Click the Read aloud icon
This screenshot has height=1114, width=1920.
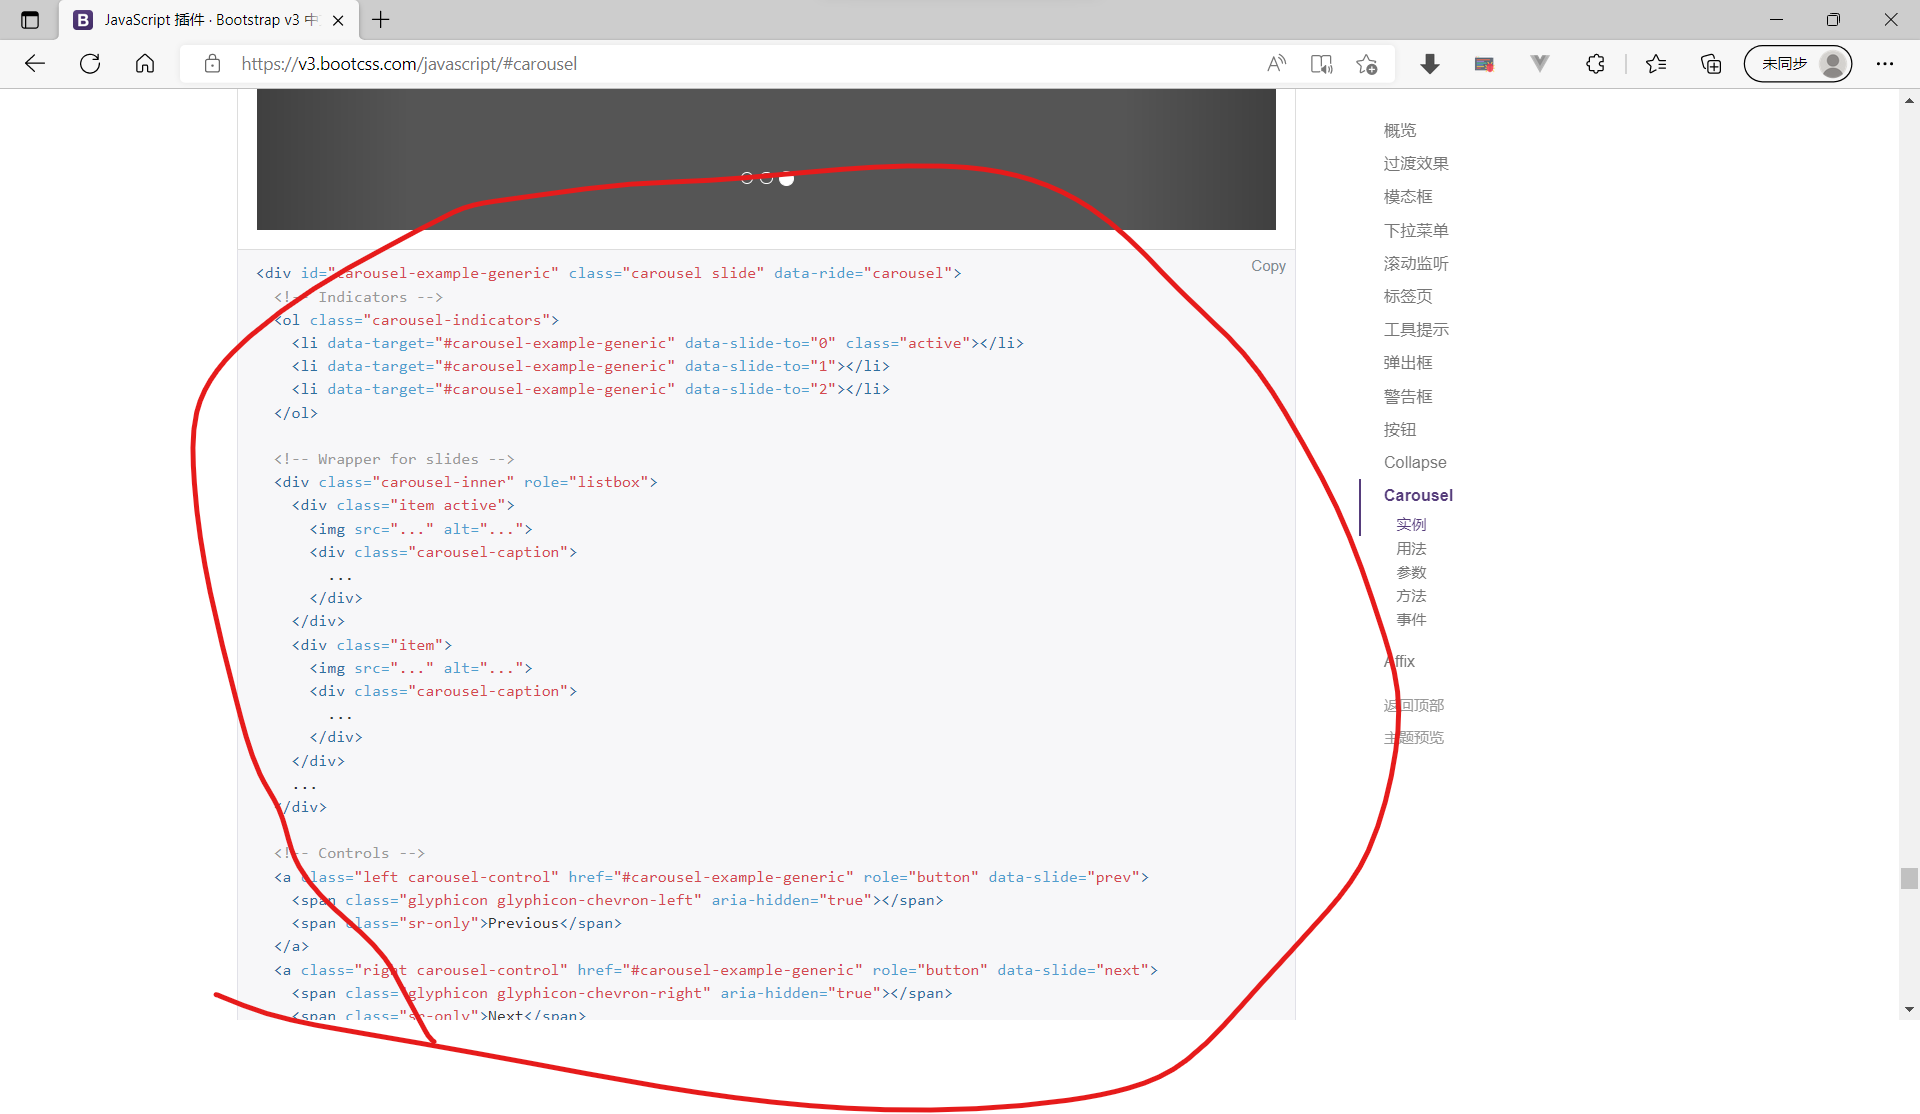[1277, 63]
